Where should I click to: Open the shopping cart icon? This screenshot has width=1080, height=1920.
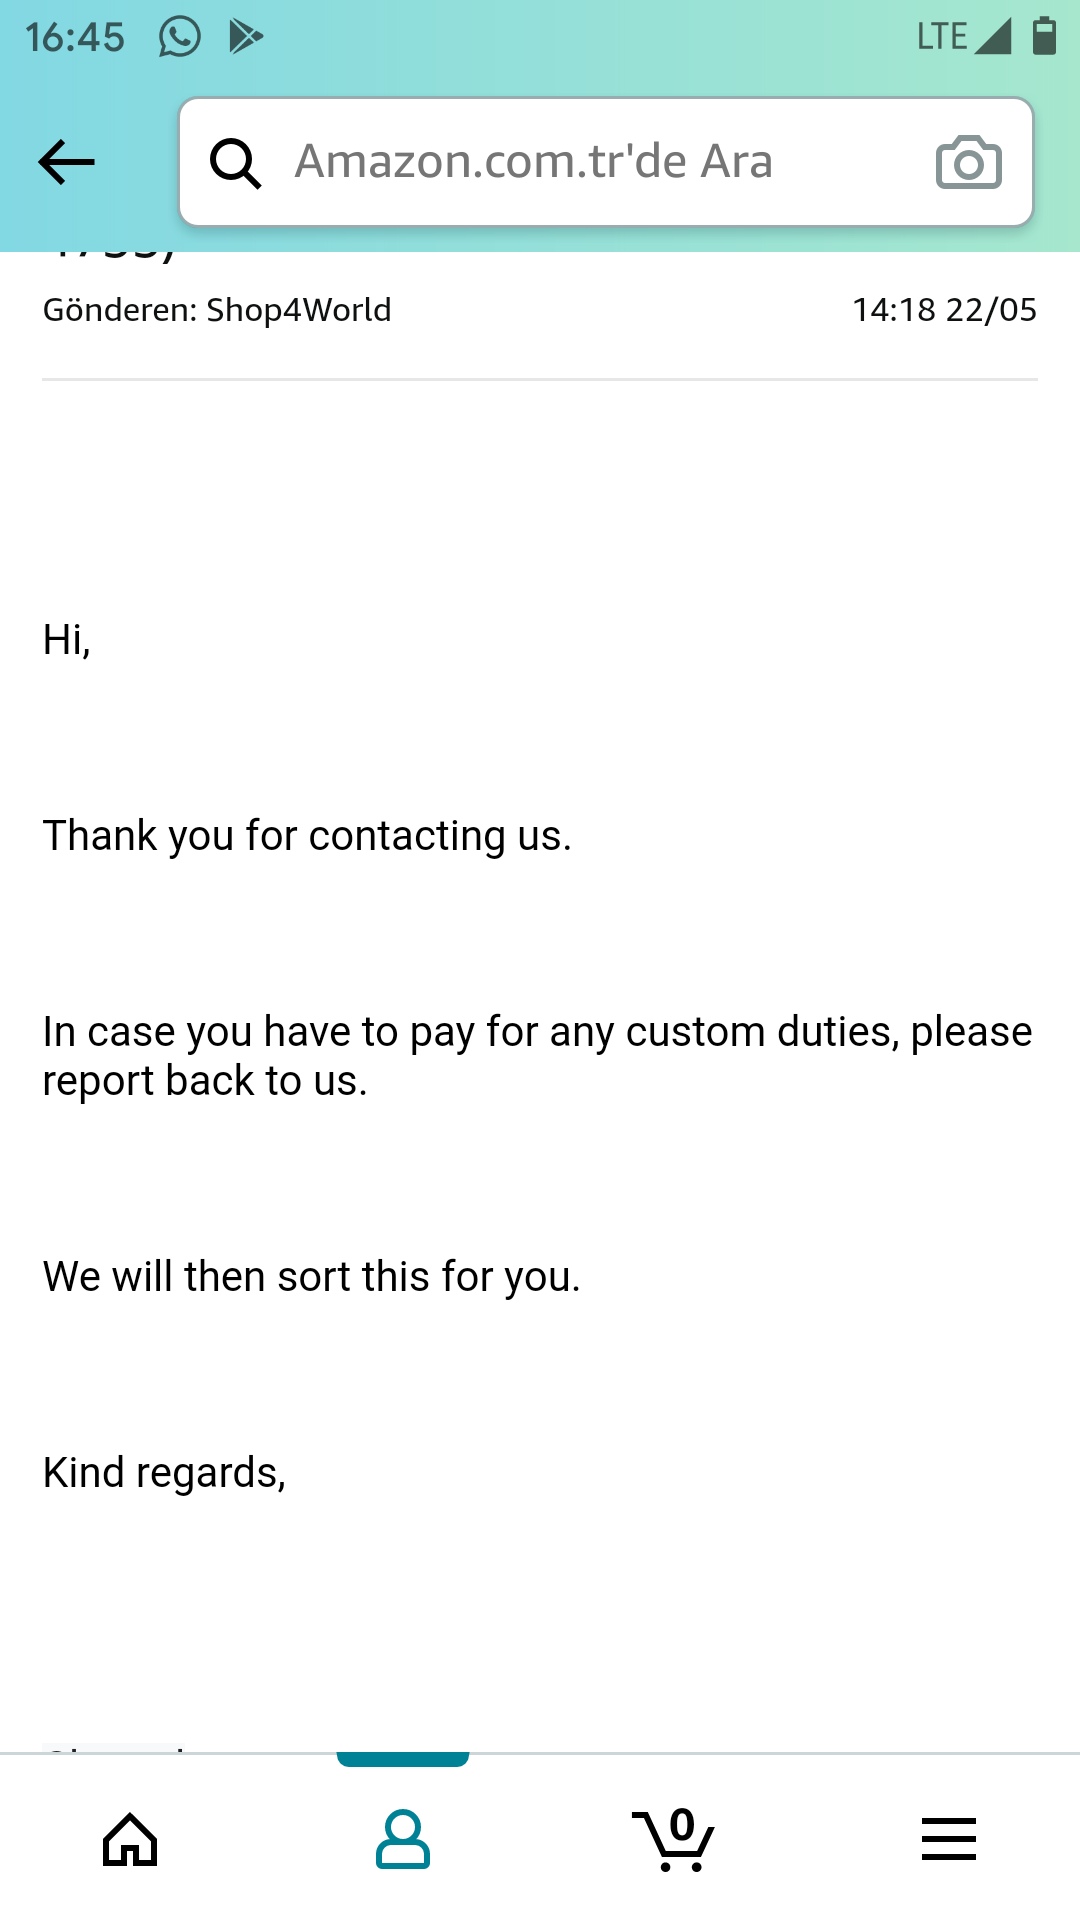click(674, 1839)
